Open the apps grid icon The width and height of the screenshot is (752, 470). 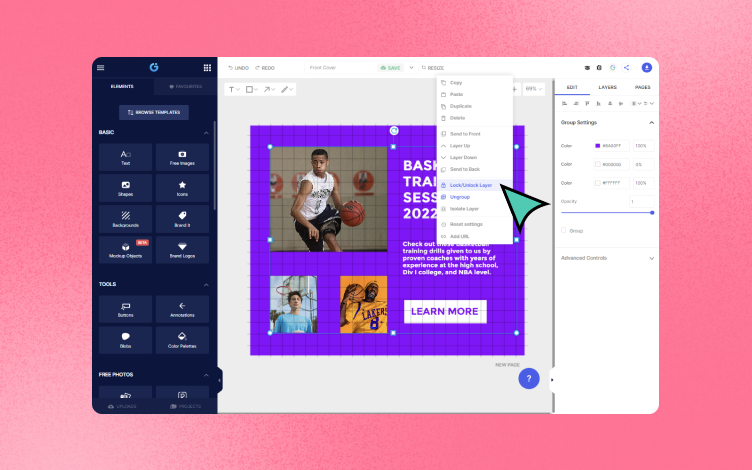pos(207,68)
